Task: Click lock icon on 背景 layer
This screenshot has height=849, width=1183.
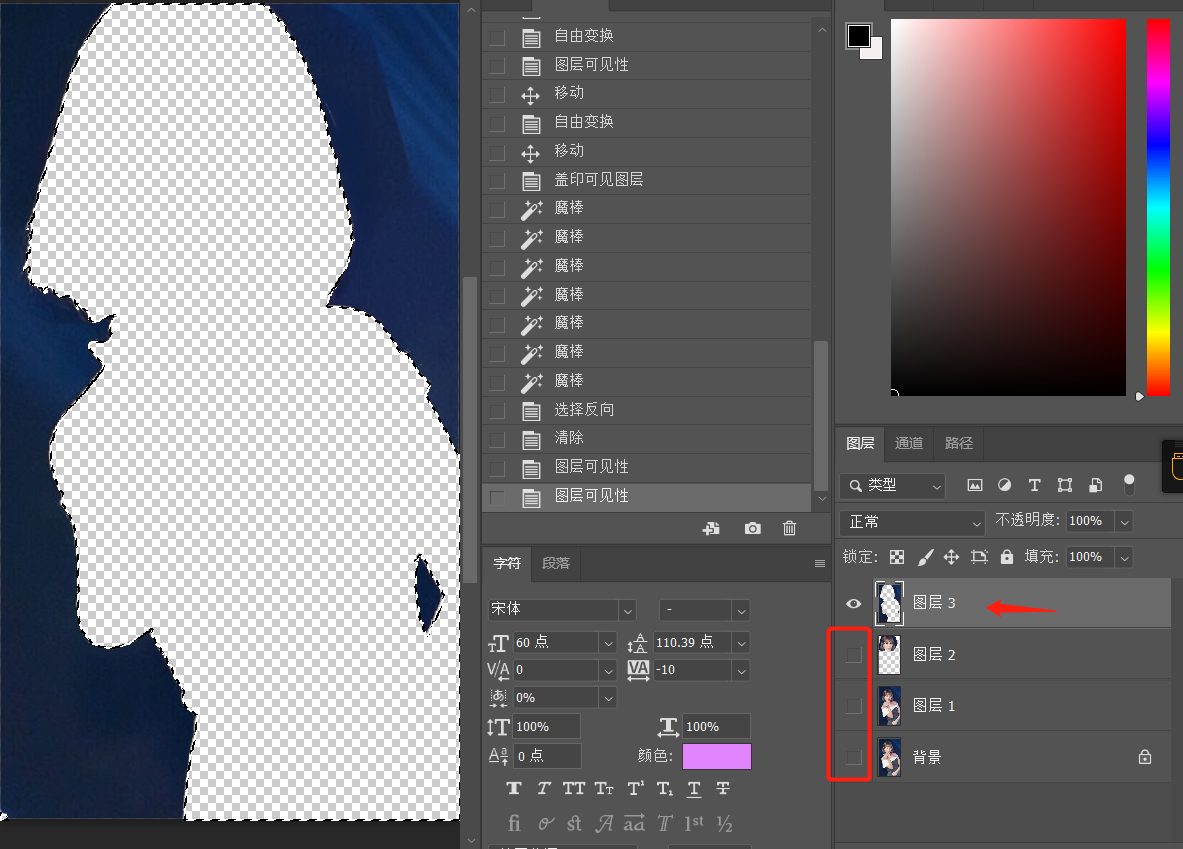Action: 1145,756
